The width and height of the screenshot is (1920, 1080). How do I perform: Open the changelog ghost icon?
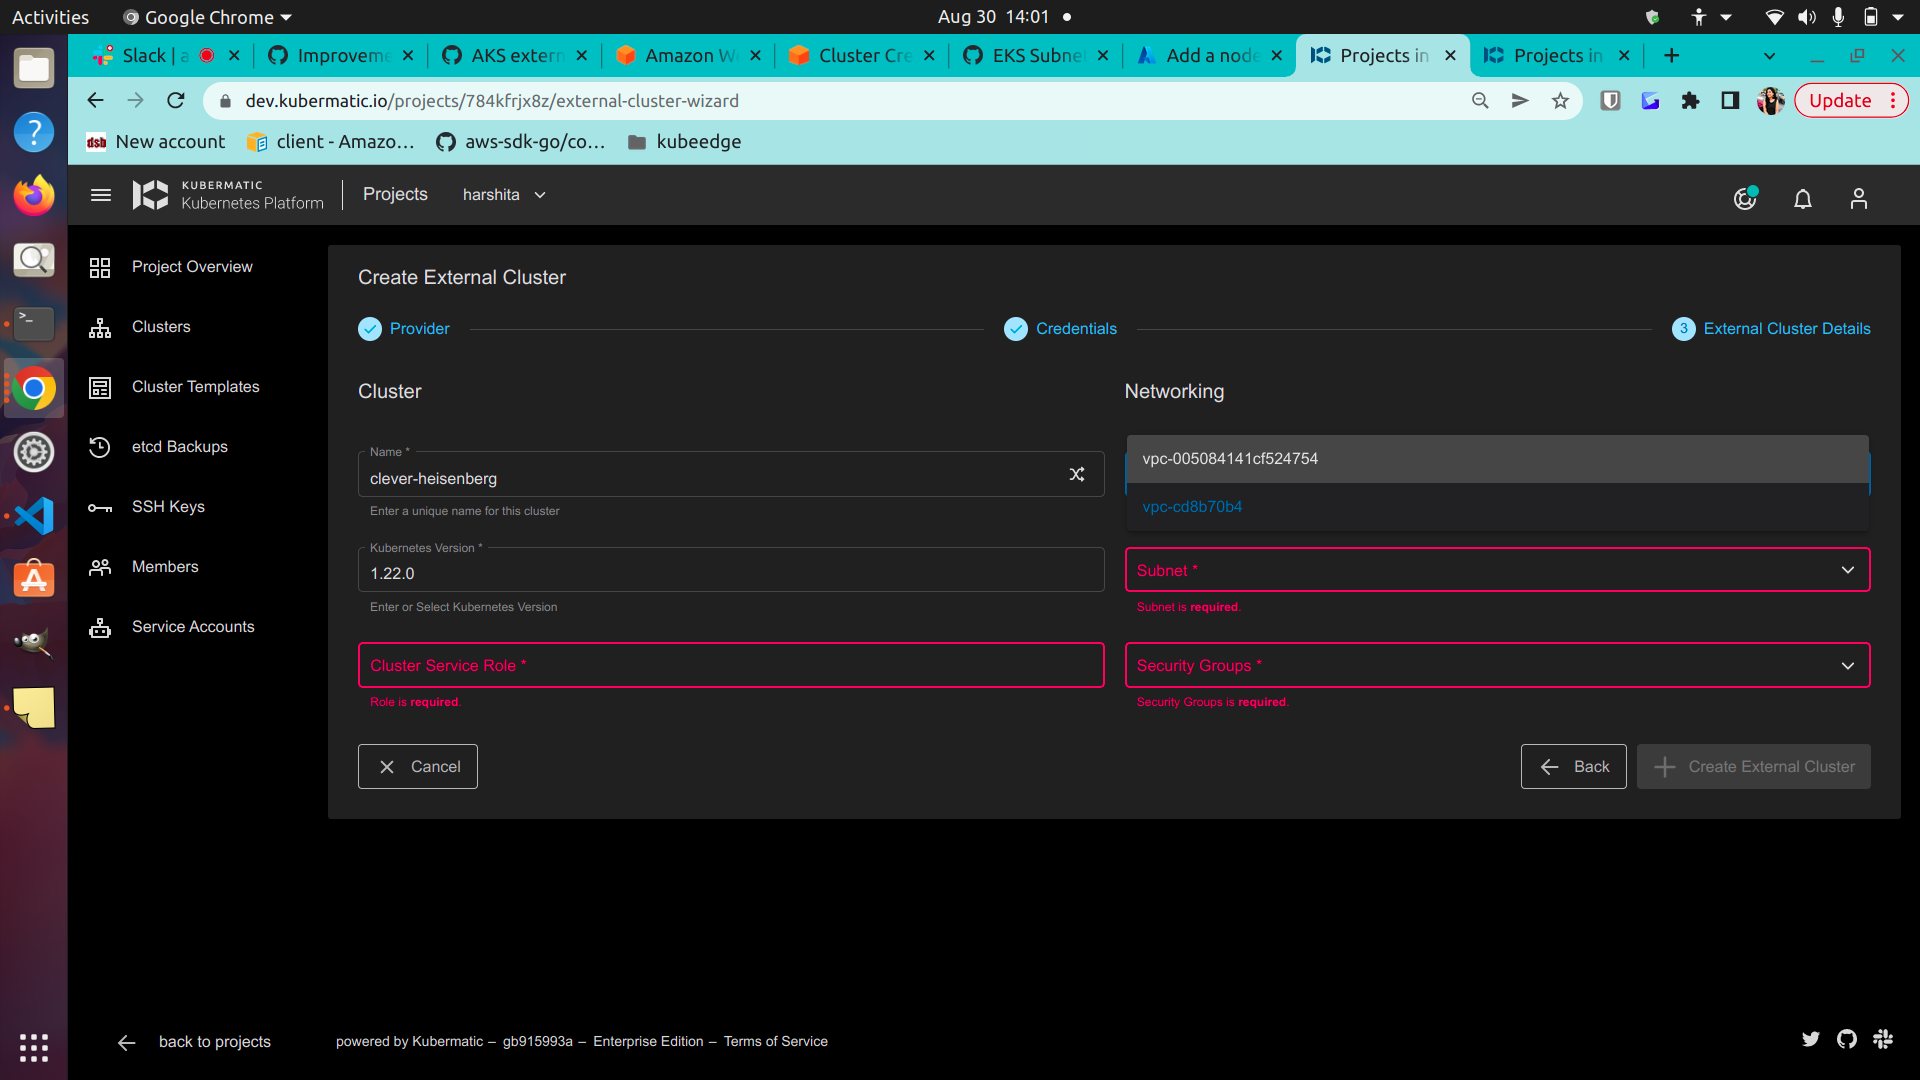[x=1745, y=199]
